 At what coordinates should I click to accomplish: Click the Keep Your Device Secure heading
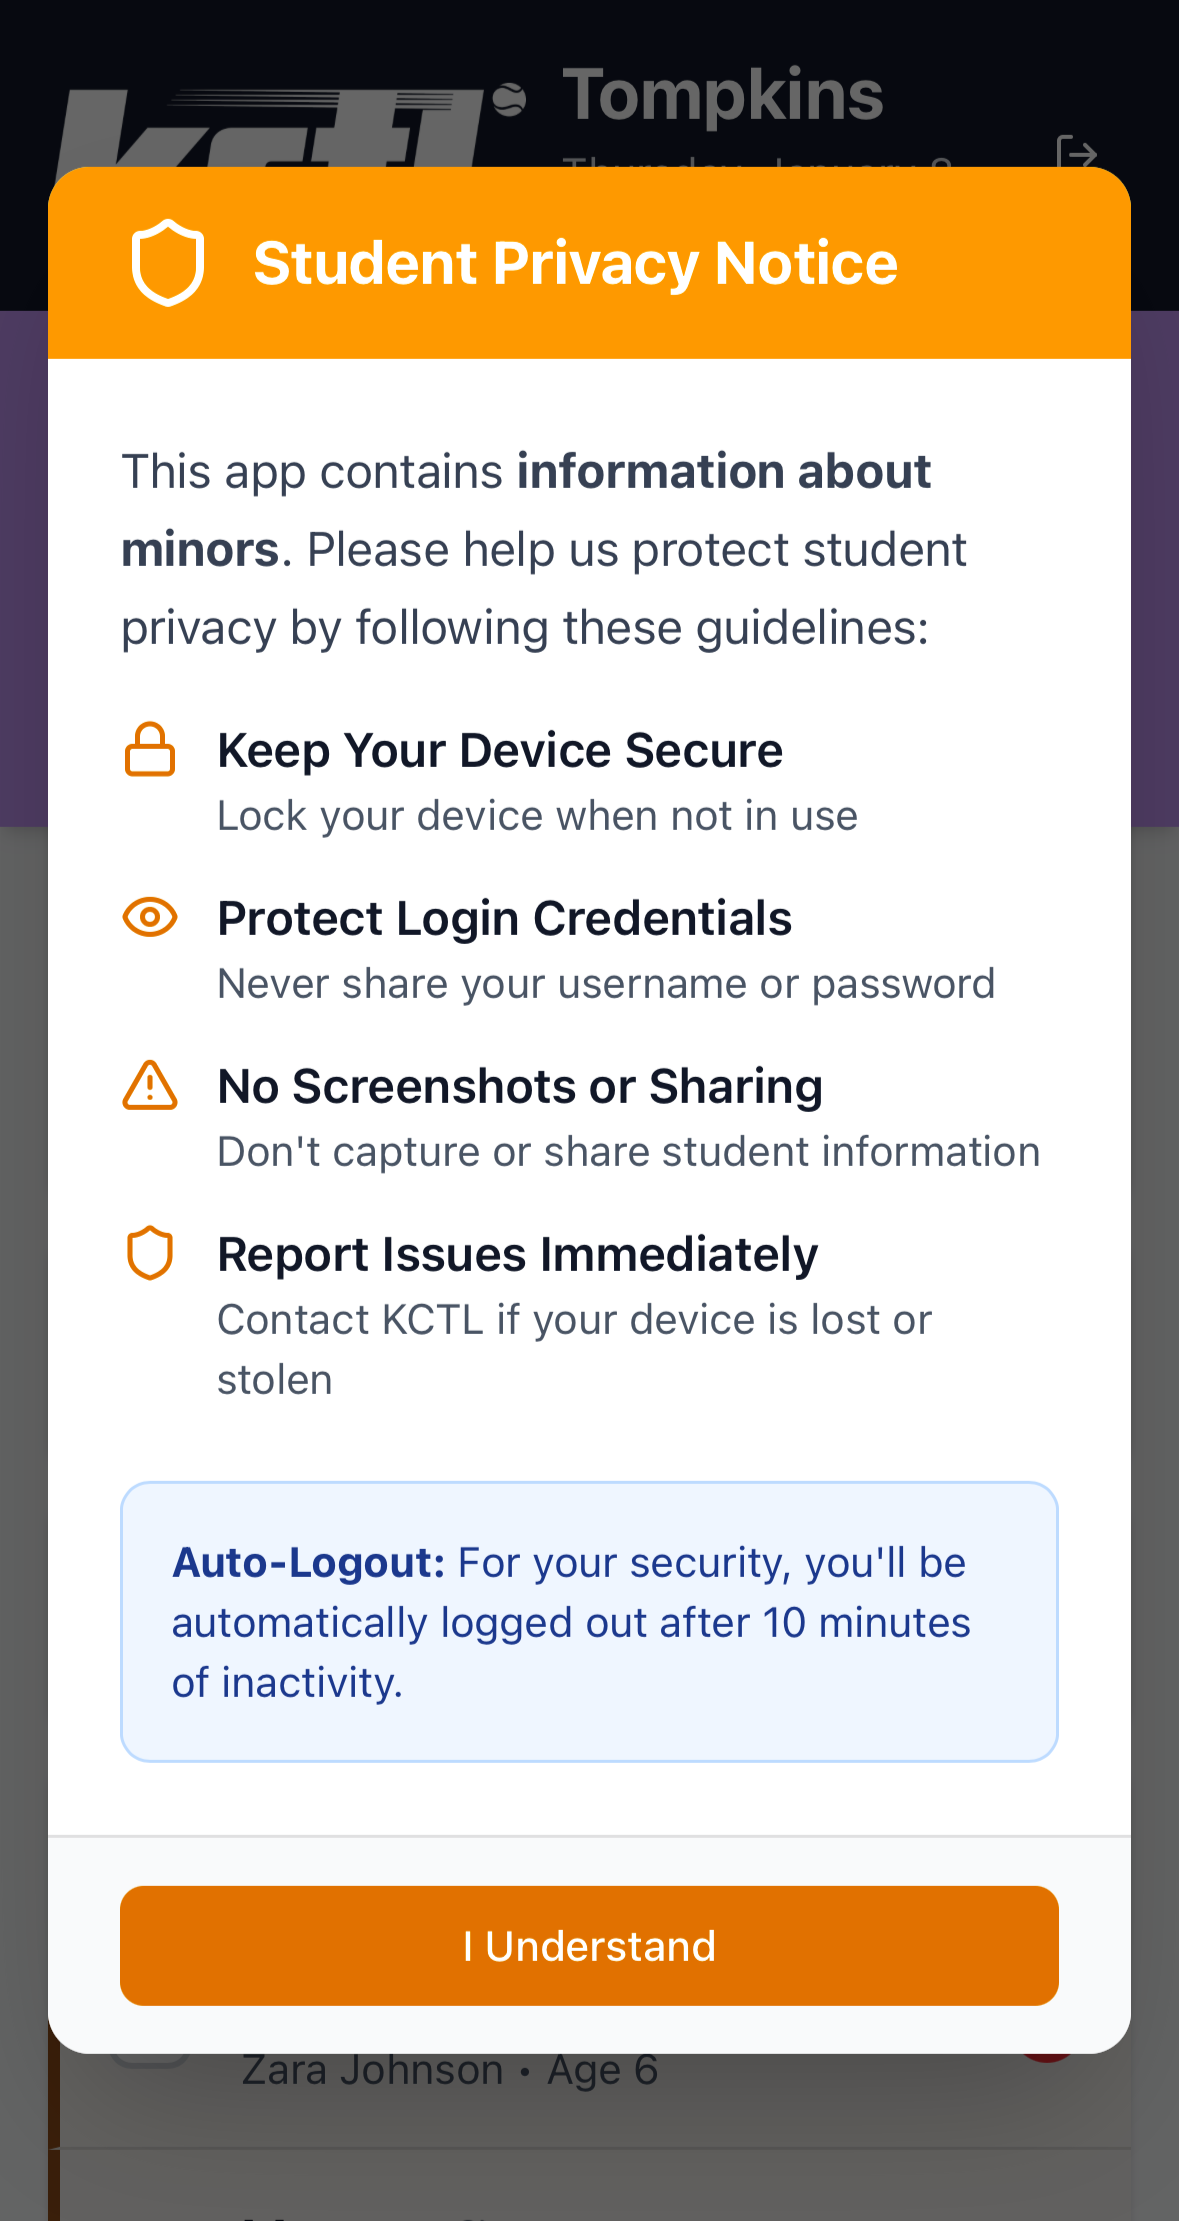(x=500, y=750)
